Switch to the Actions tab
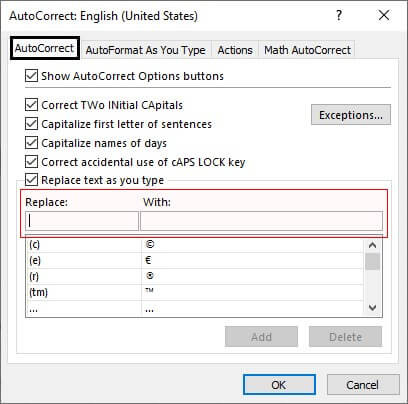This screenshot has width=408, height=404. click(235, 50)
